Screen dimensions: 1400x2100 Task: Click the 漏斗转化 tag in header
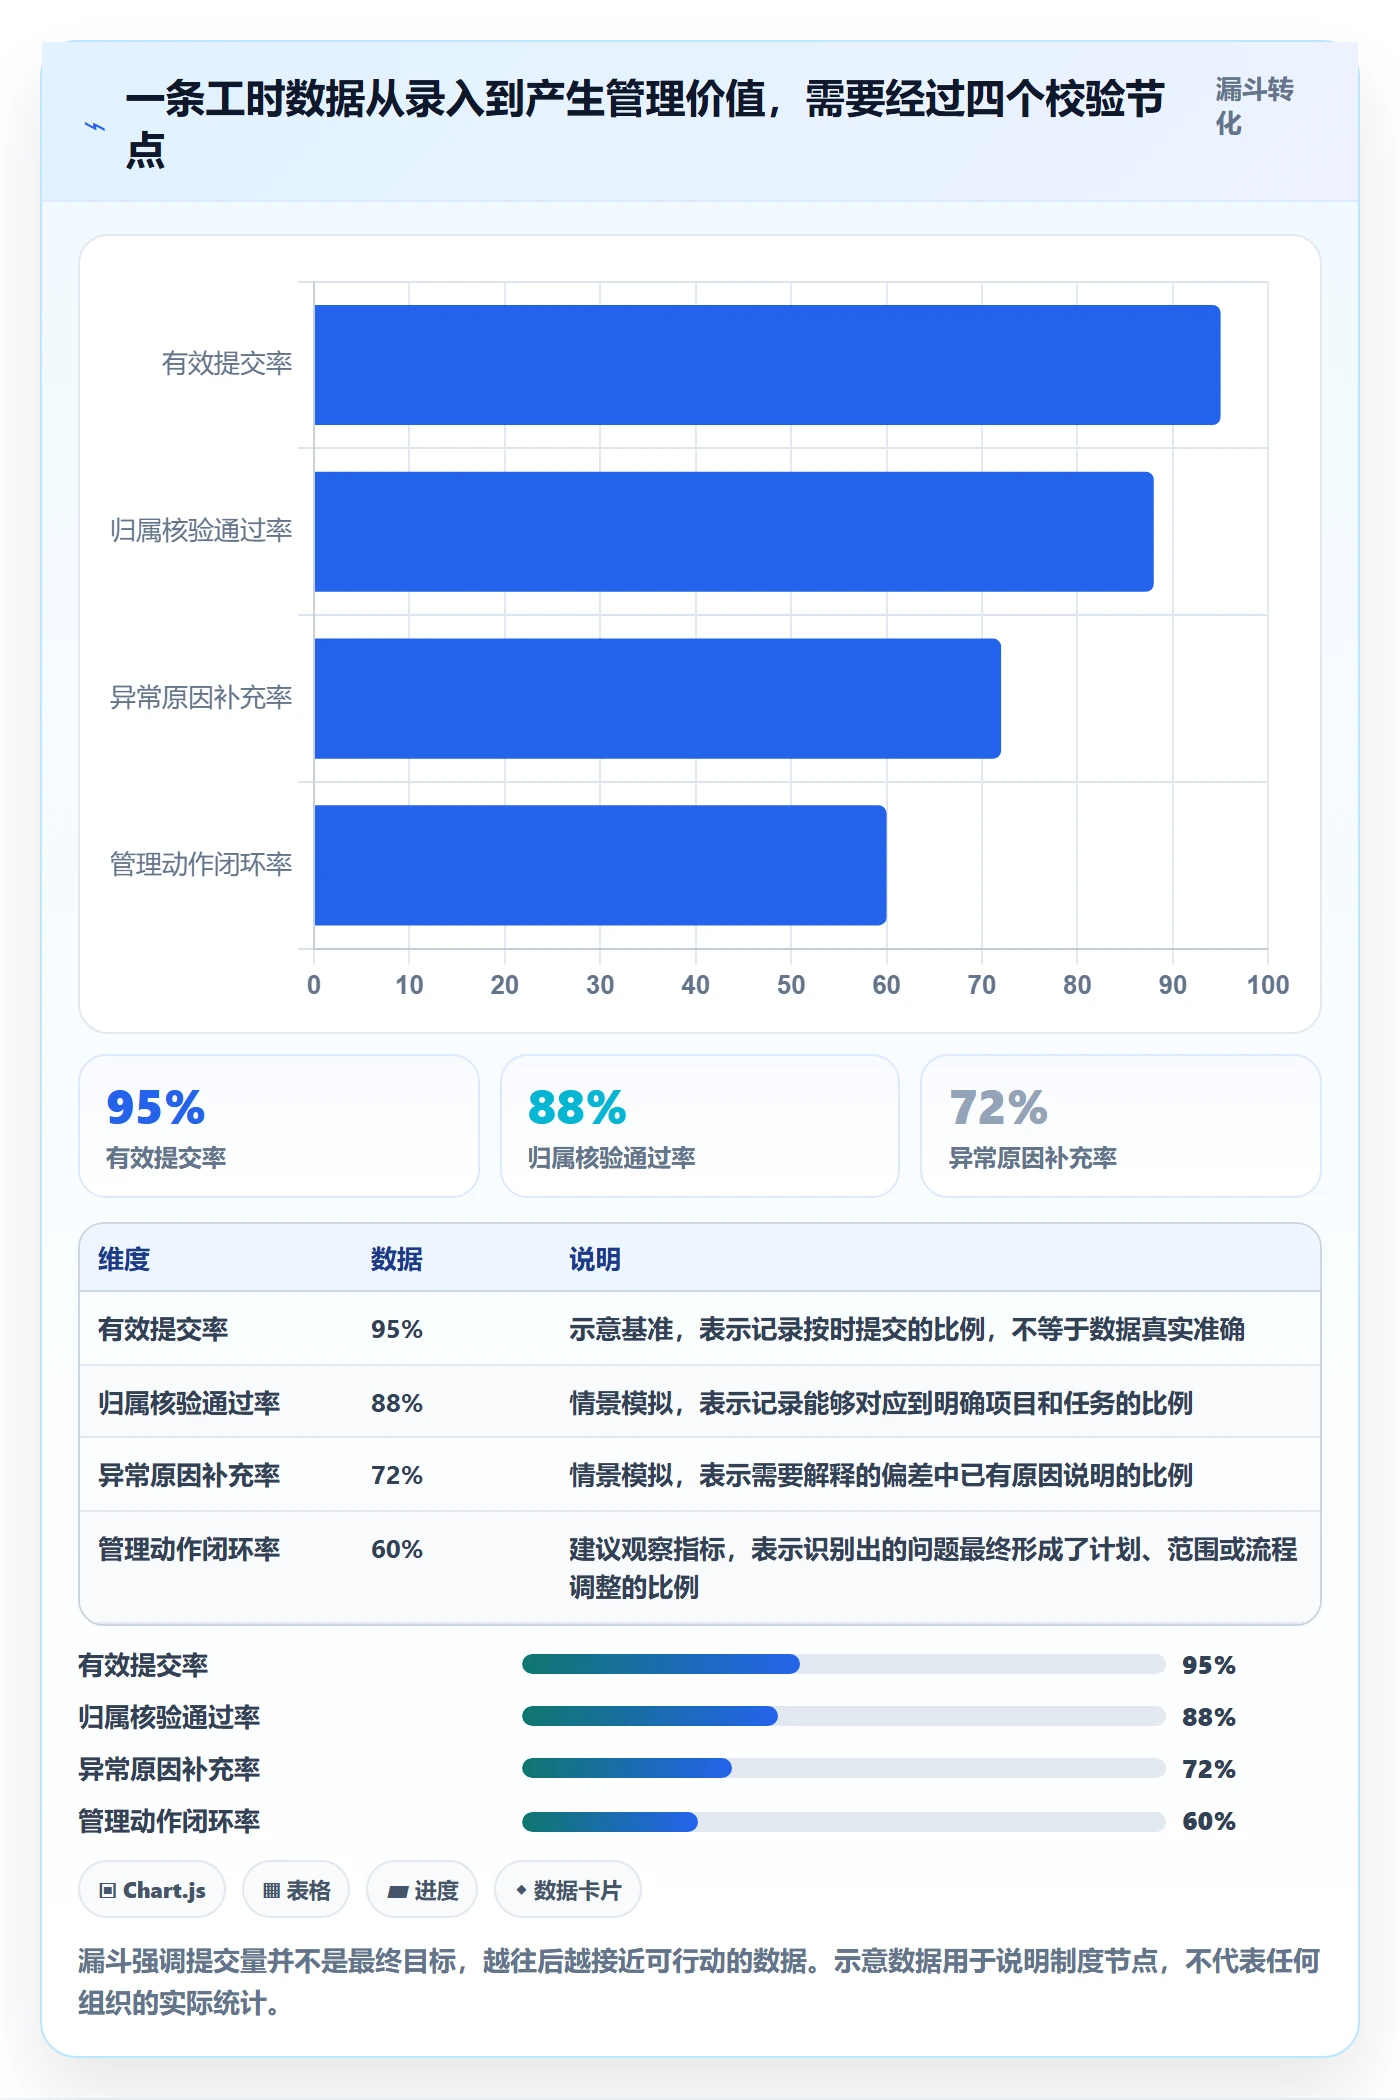(1254, 106)
